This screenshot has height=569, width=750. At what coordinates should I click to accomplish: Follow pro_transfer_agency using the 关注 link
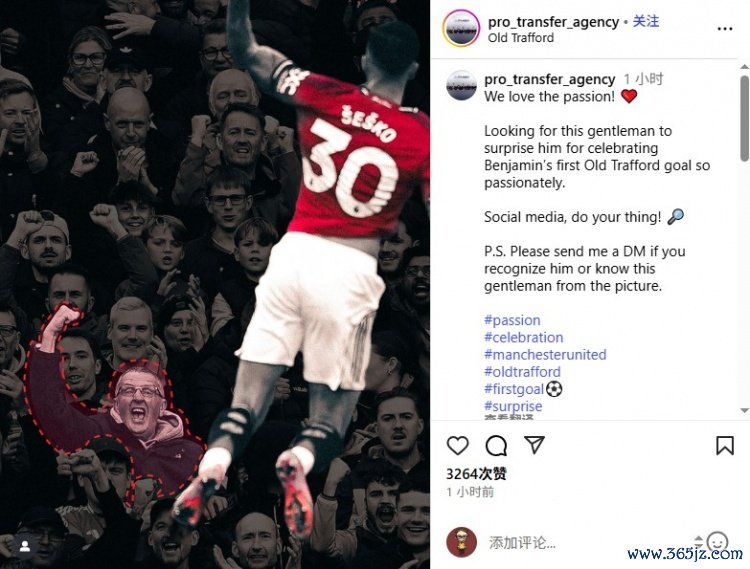646,22
